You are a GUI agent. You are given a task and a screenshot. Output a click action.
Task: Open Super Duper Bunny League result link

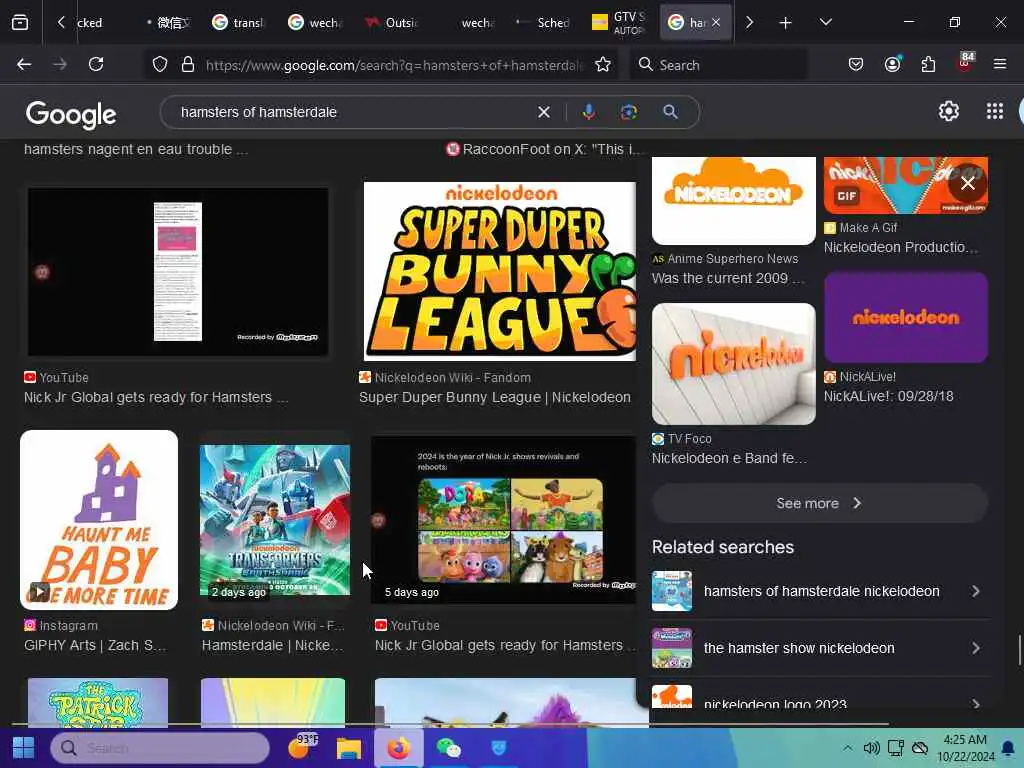[x=494, y=397]
